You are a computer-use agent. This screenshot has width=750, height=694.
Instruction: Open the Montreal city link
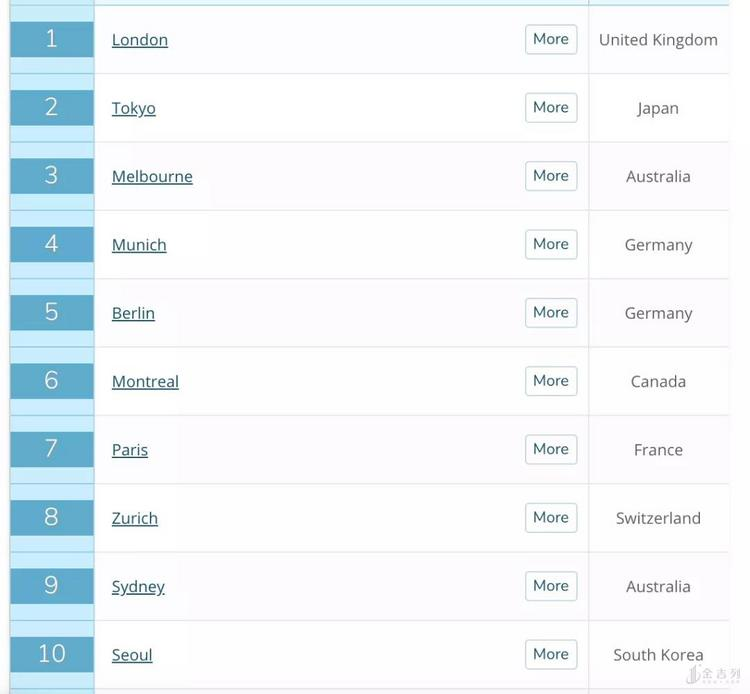(145, 381)
